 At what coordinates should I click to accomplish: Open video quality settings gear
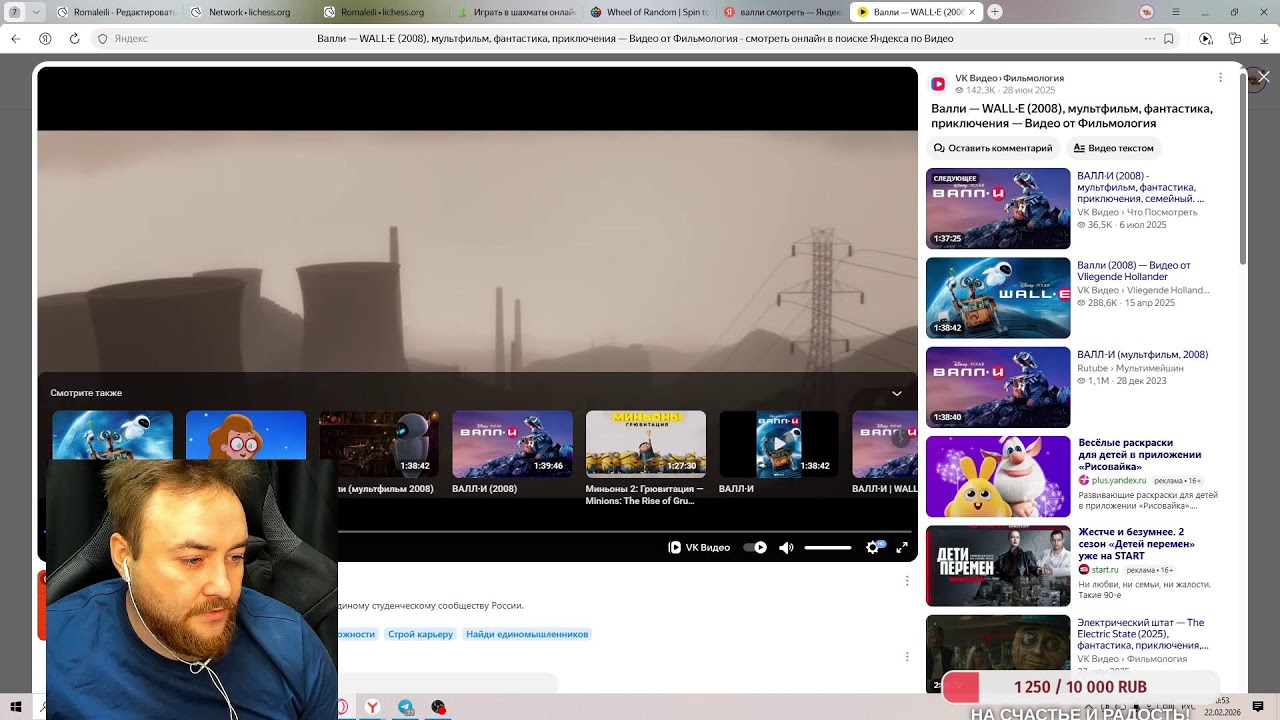(x=873, y=548)
